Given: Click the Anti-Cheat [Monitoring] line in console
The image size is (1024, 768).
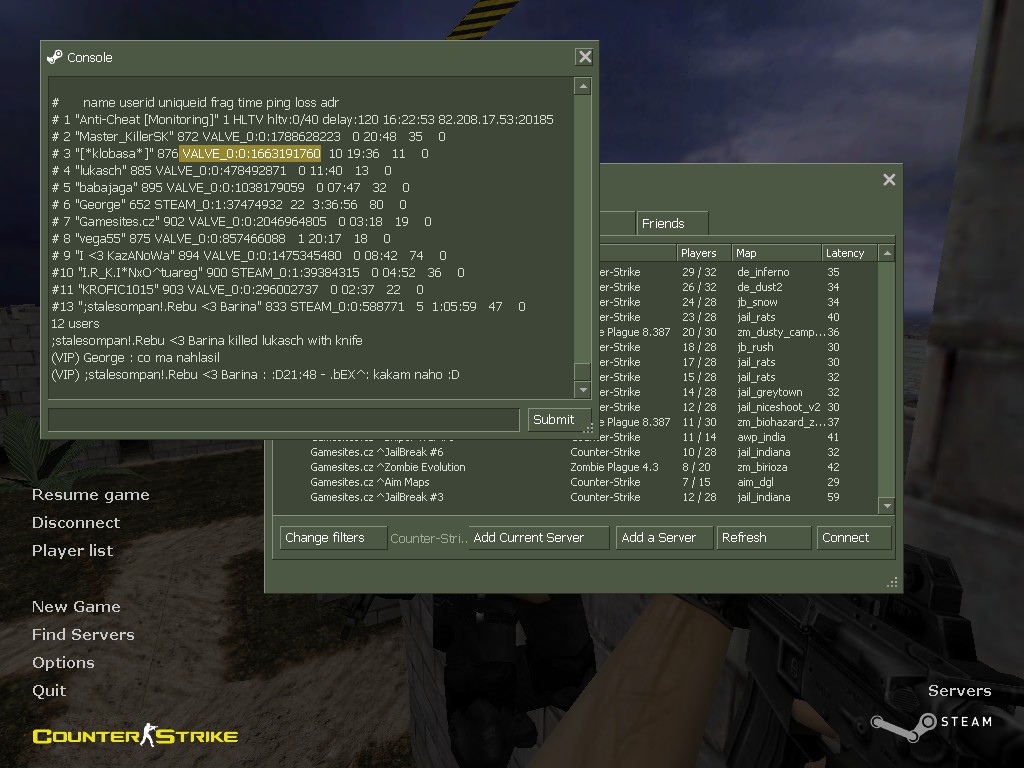Looking at the screenshot, I should 302,120.
